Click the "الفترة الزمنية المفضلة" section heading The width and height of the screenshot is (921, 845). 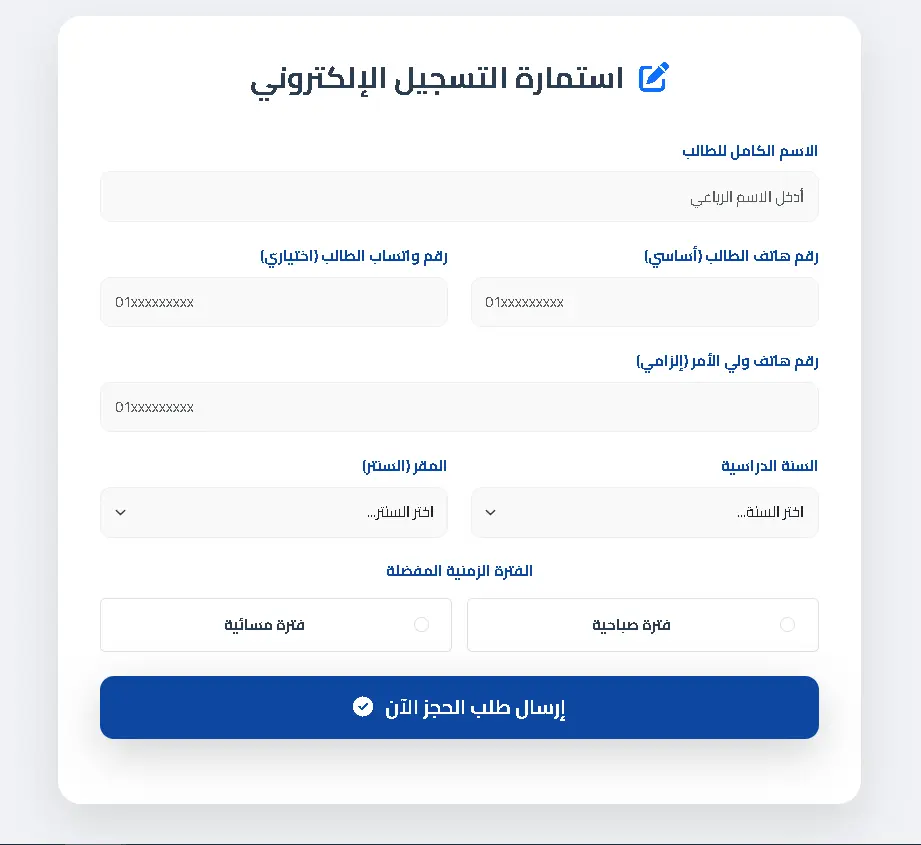pyautogui.click(x=459, y=570)
